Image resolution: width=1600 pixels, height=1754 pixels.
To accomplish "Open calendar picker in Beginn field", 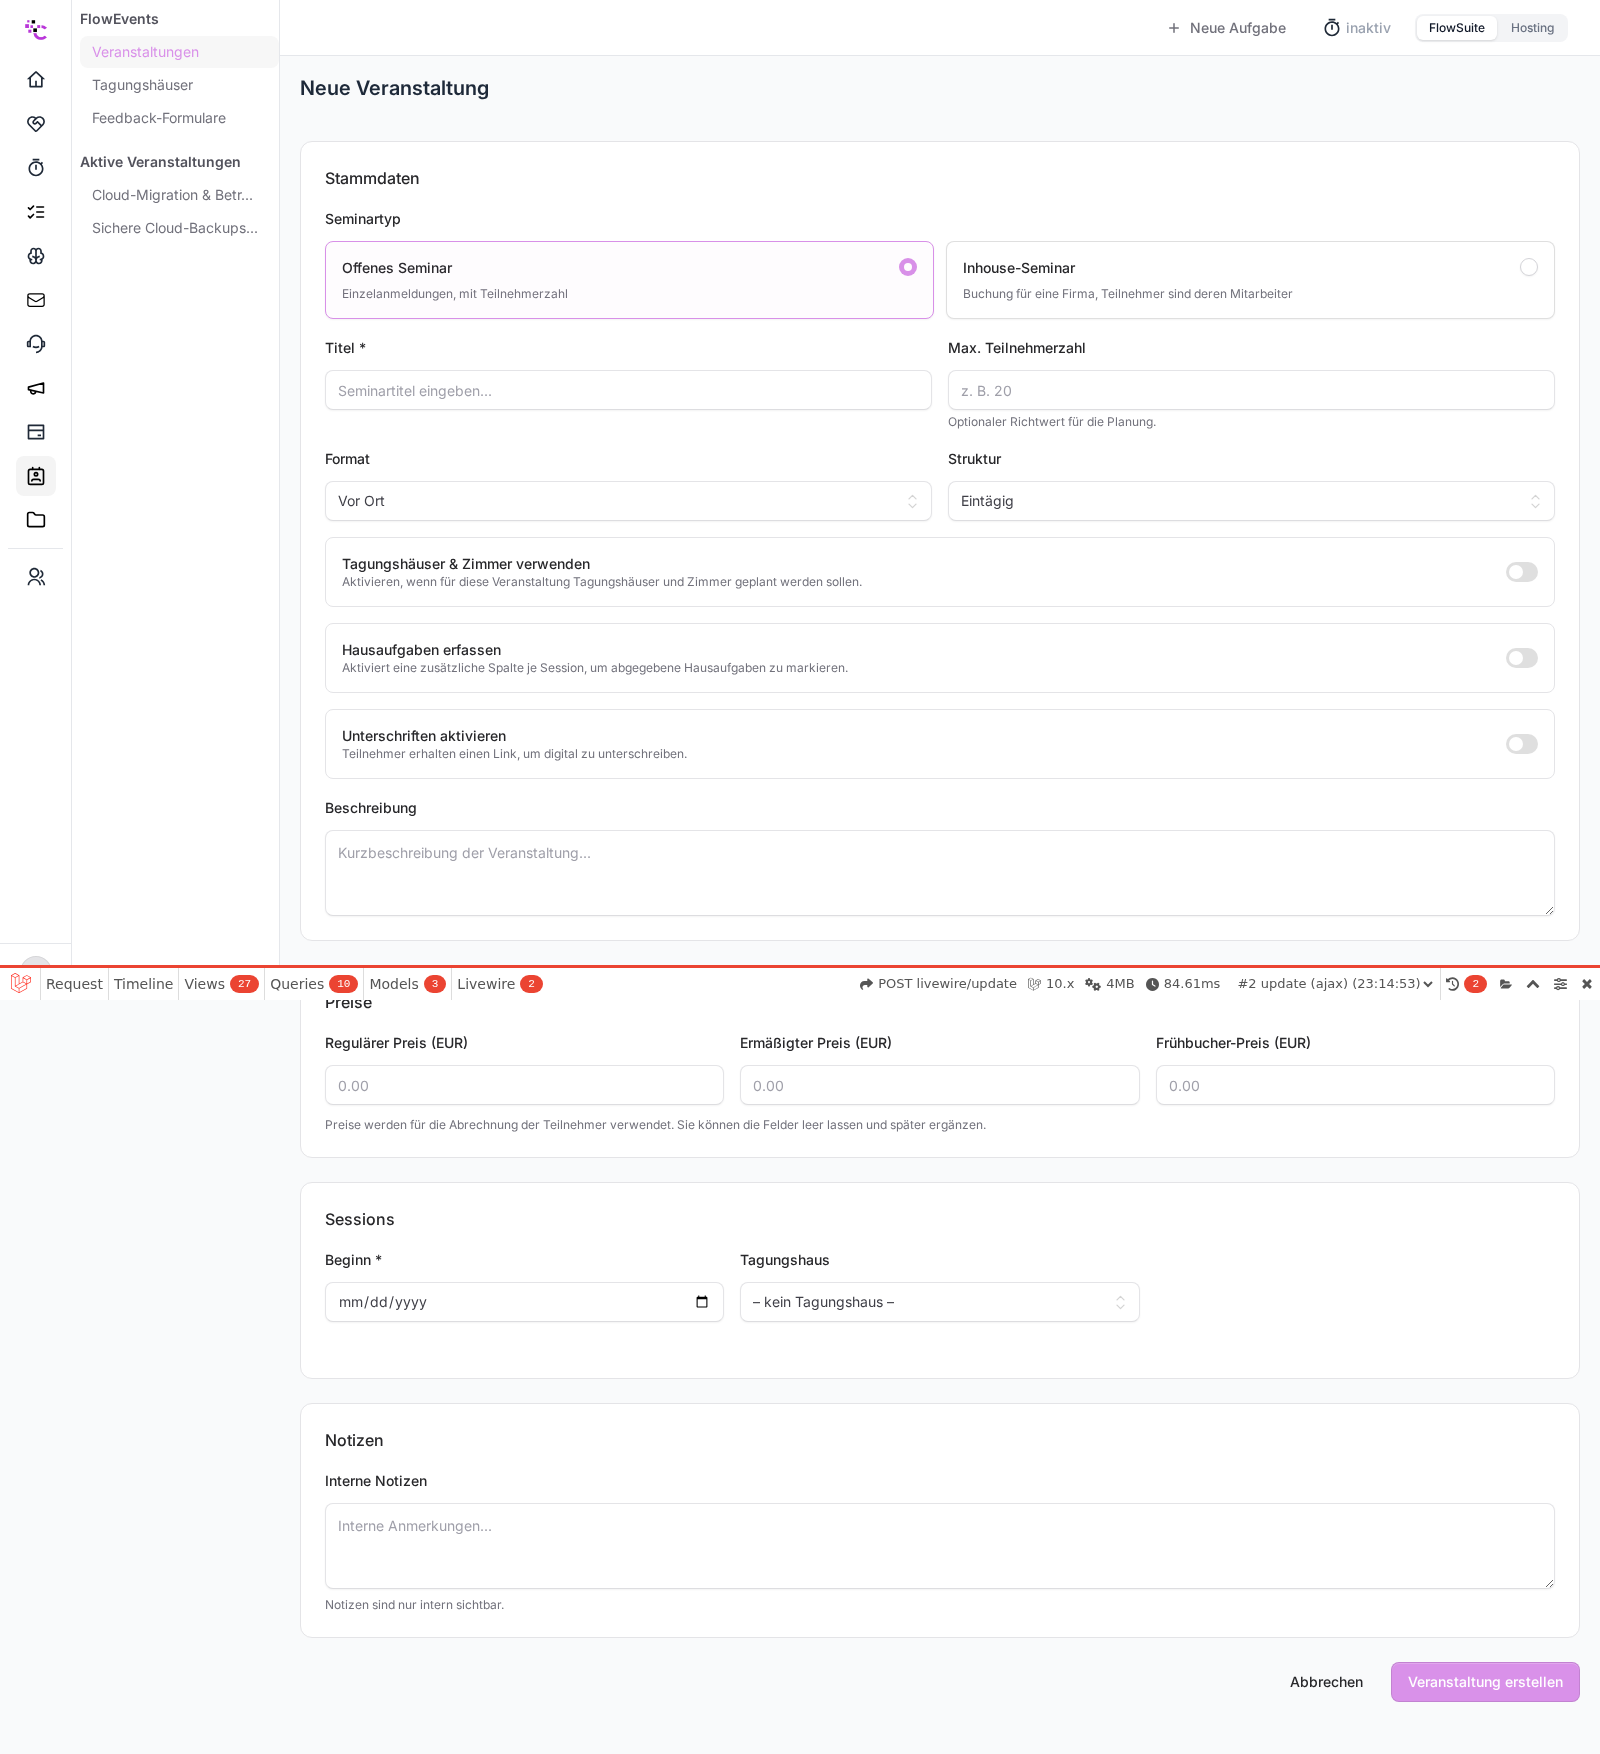I will 702,1302.
